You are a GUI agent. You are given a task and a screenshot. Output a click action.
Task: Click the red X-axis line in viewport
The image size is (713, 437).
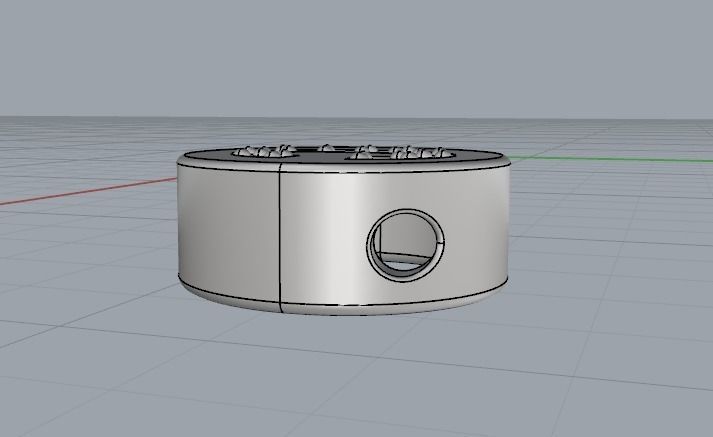[89, 191]
